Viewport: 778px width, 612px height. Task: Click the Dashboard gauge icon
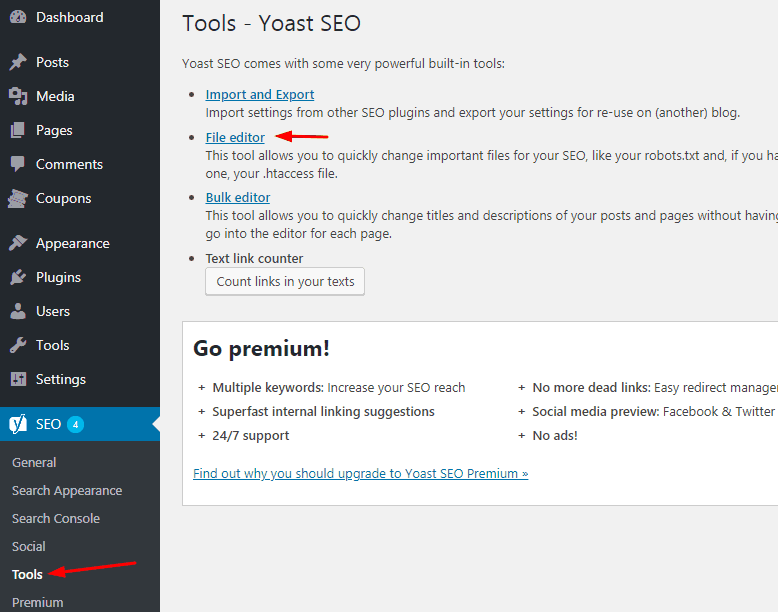[18, 17]
